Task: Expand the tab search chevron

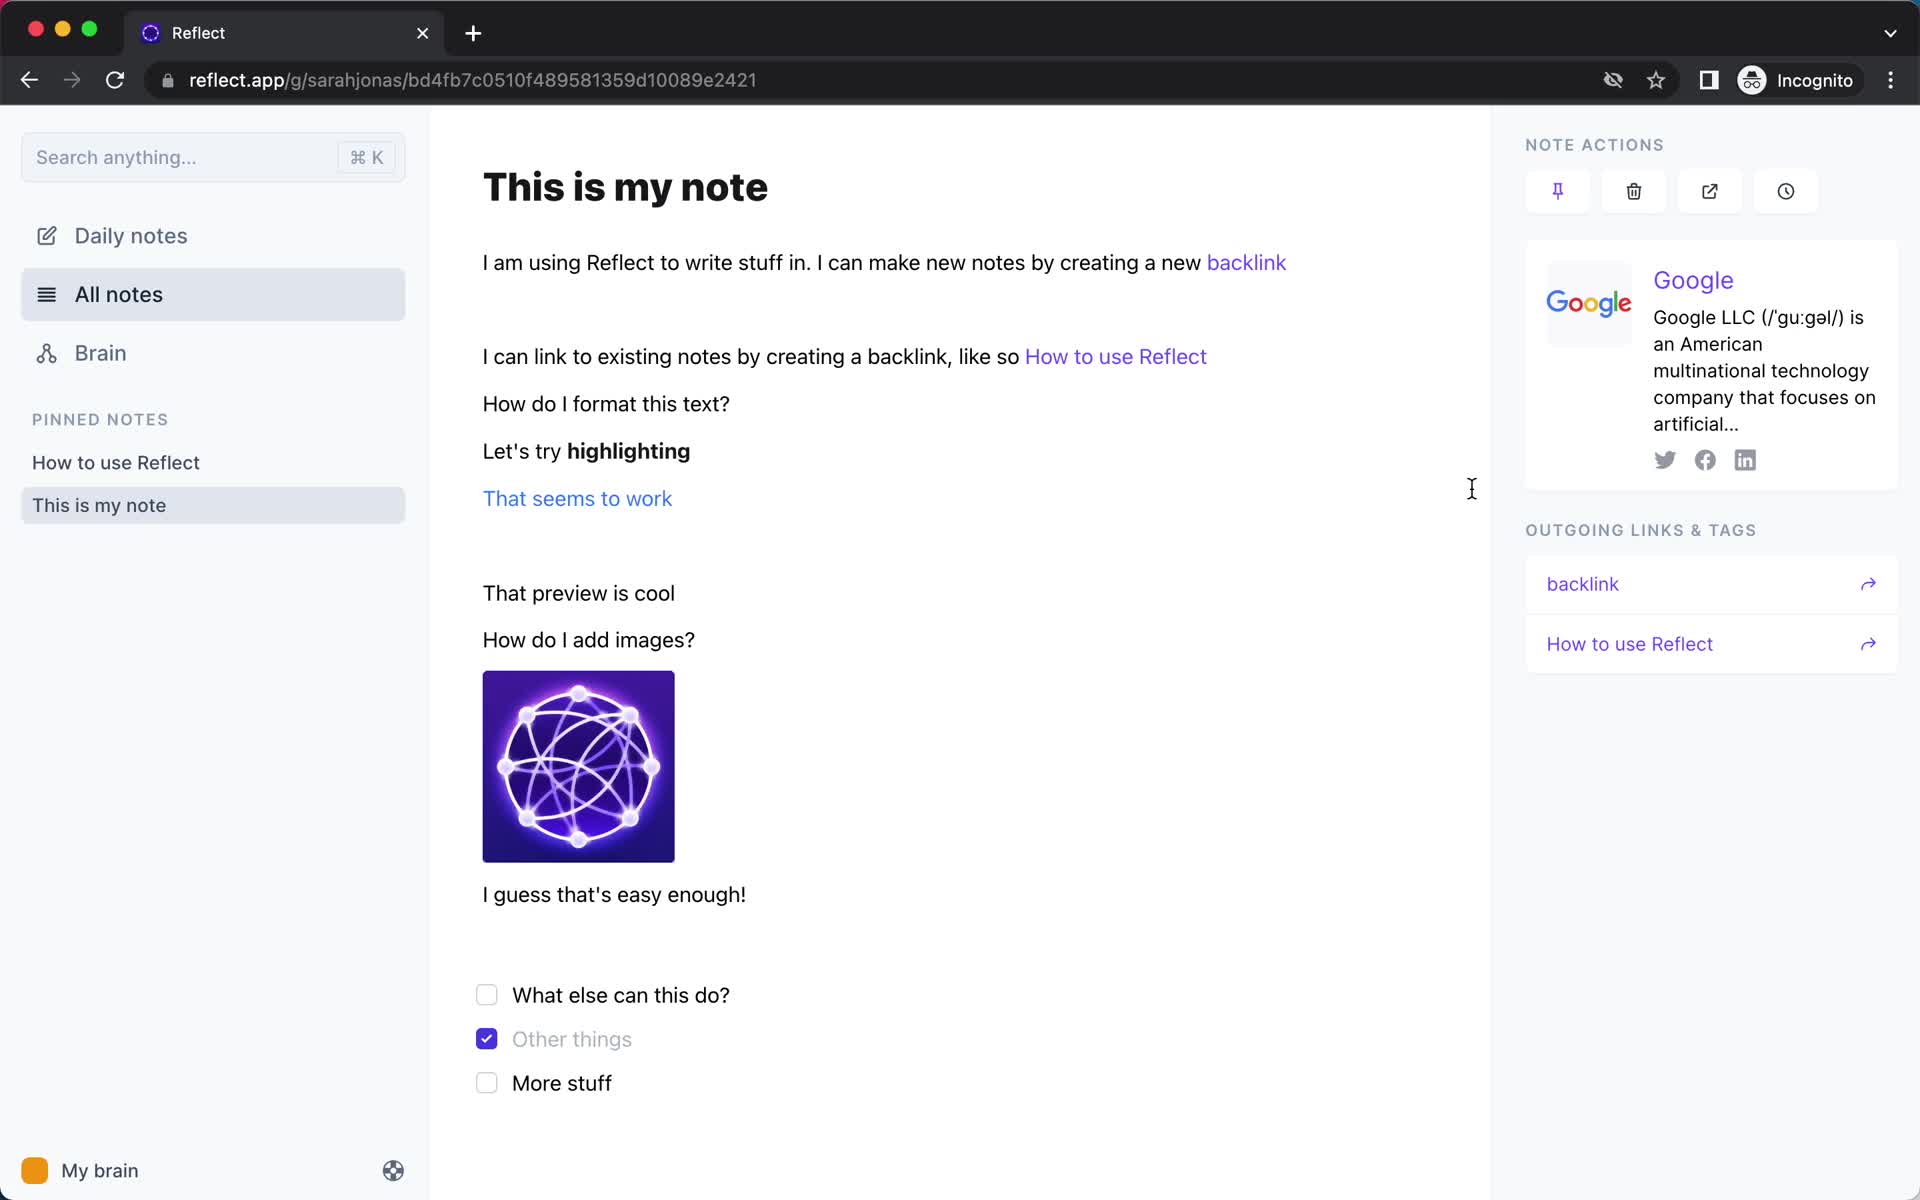Action: pos(1890,33)
